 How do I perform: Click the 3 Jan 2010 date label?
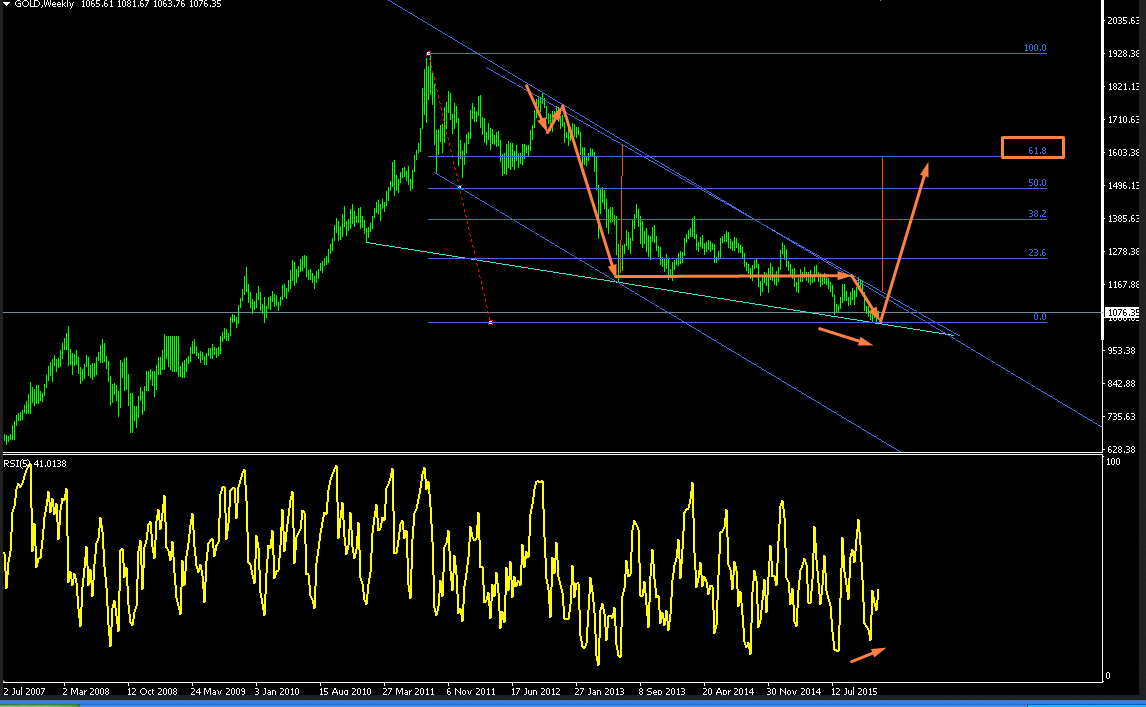[277, 691]
